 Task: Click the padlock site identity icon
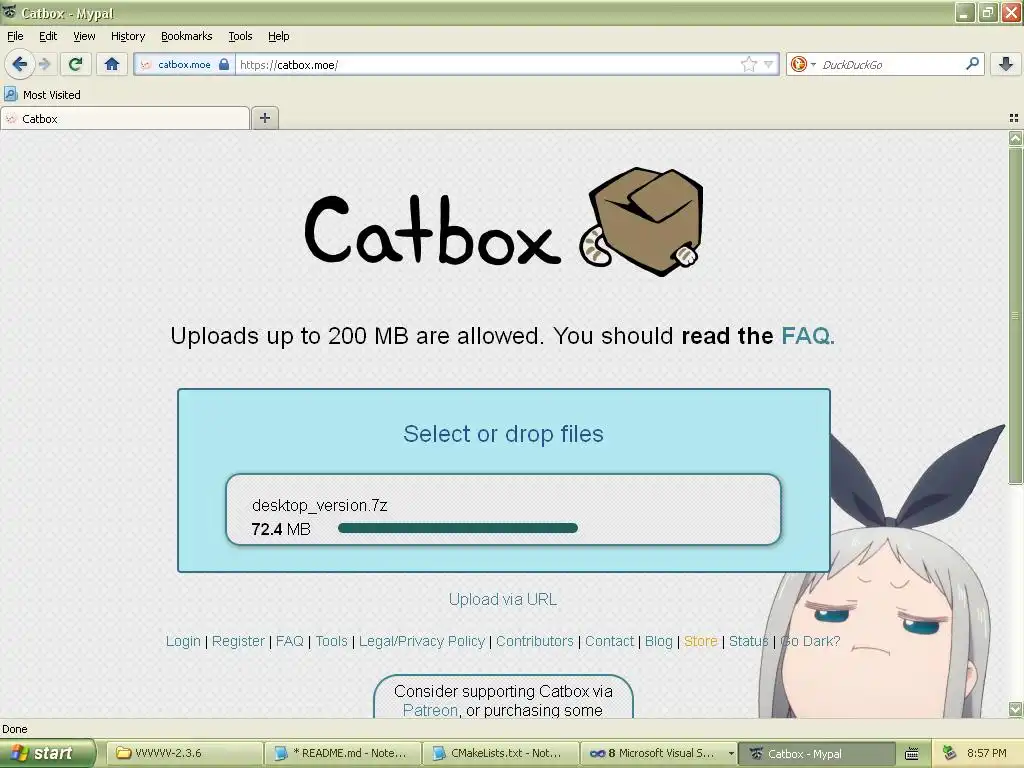point(224,64)
